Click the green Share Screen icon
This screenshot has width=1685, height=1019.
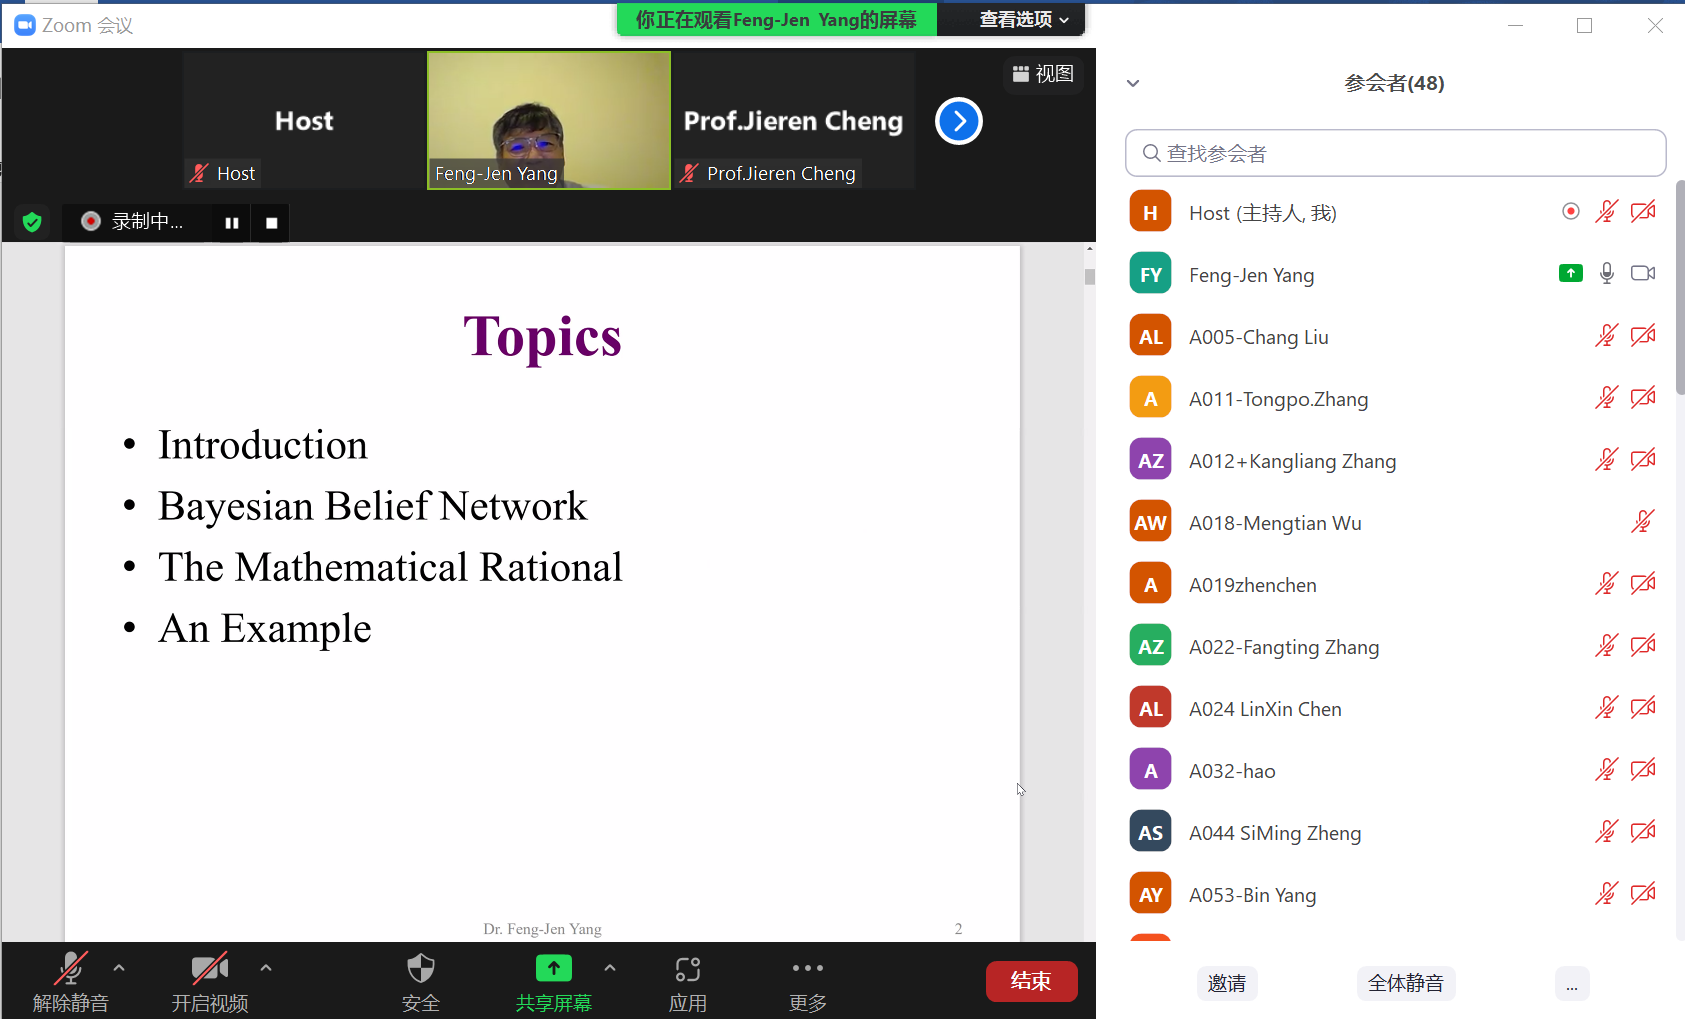(553, 968)
